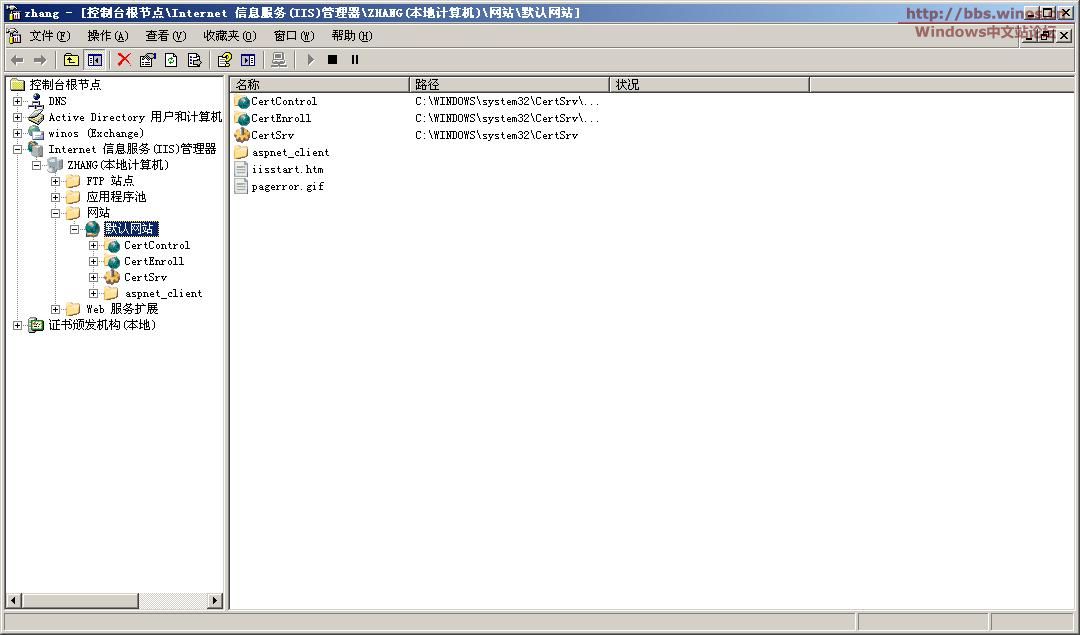Pause the website with the Pause button
This screenshot has height=635, width=1080.
pyautogui.click(x=355, y=60)
